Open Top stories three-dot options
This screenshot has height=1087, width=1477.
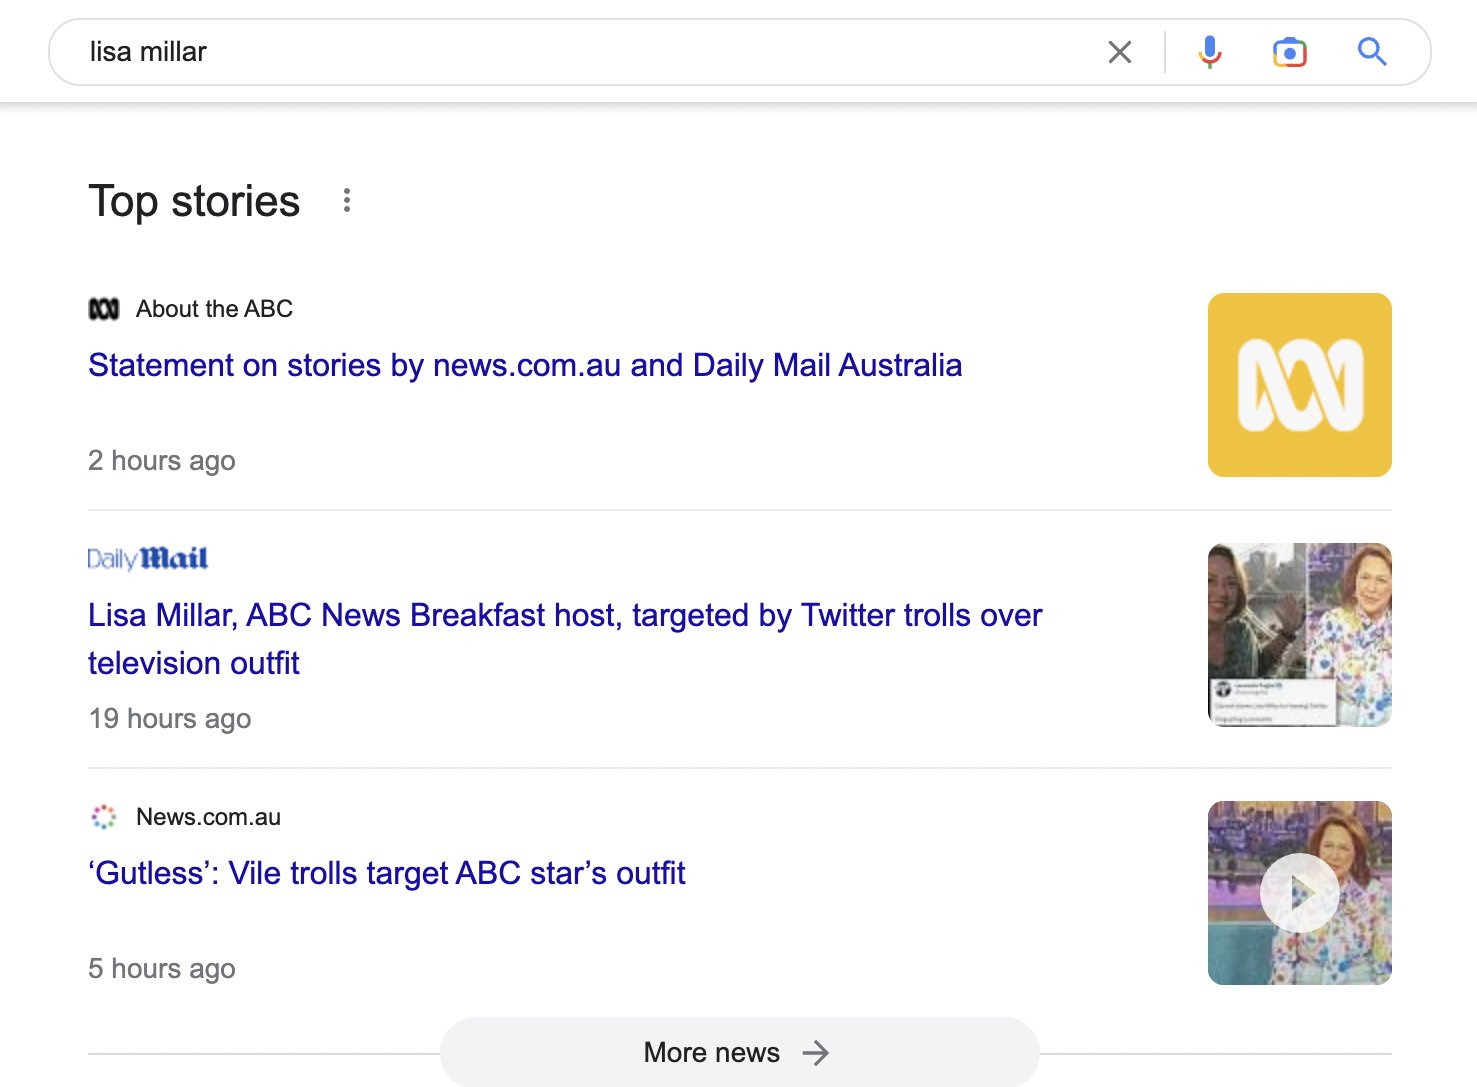pyautogui.click(x=347, y=200)
